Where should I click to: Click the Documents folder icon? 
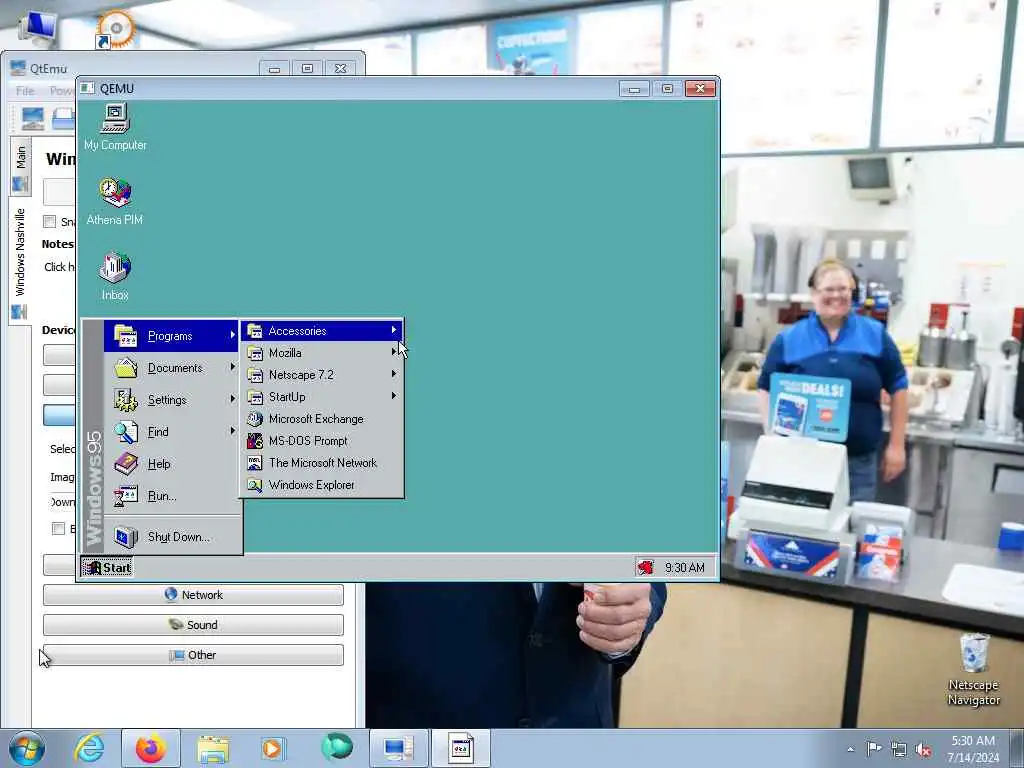tap(125, 368)
